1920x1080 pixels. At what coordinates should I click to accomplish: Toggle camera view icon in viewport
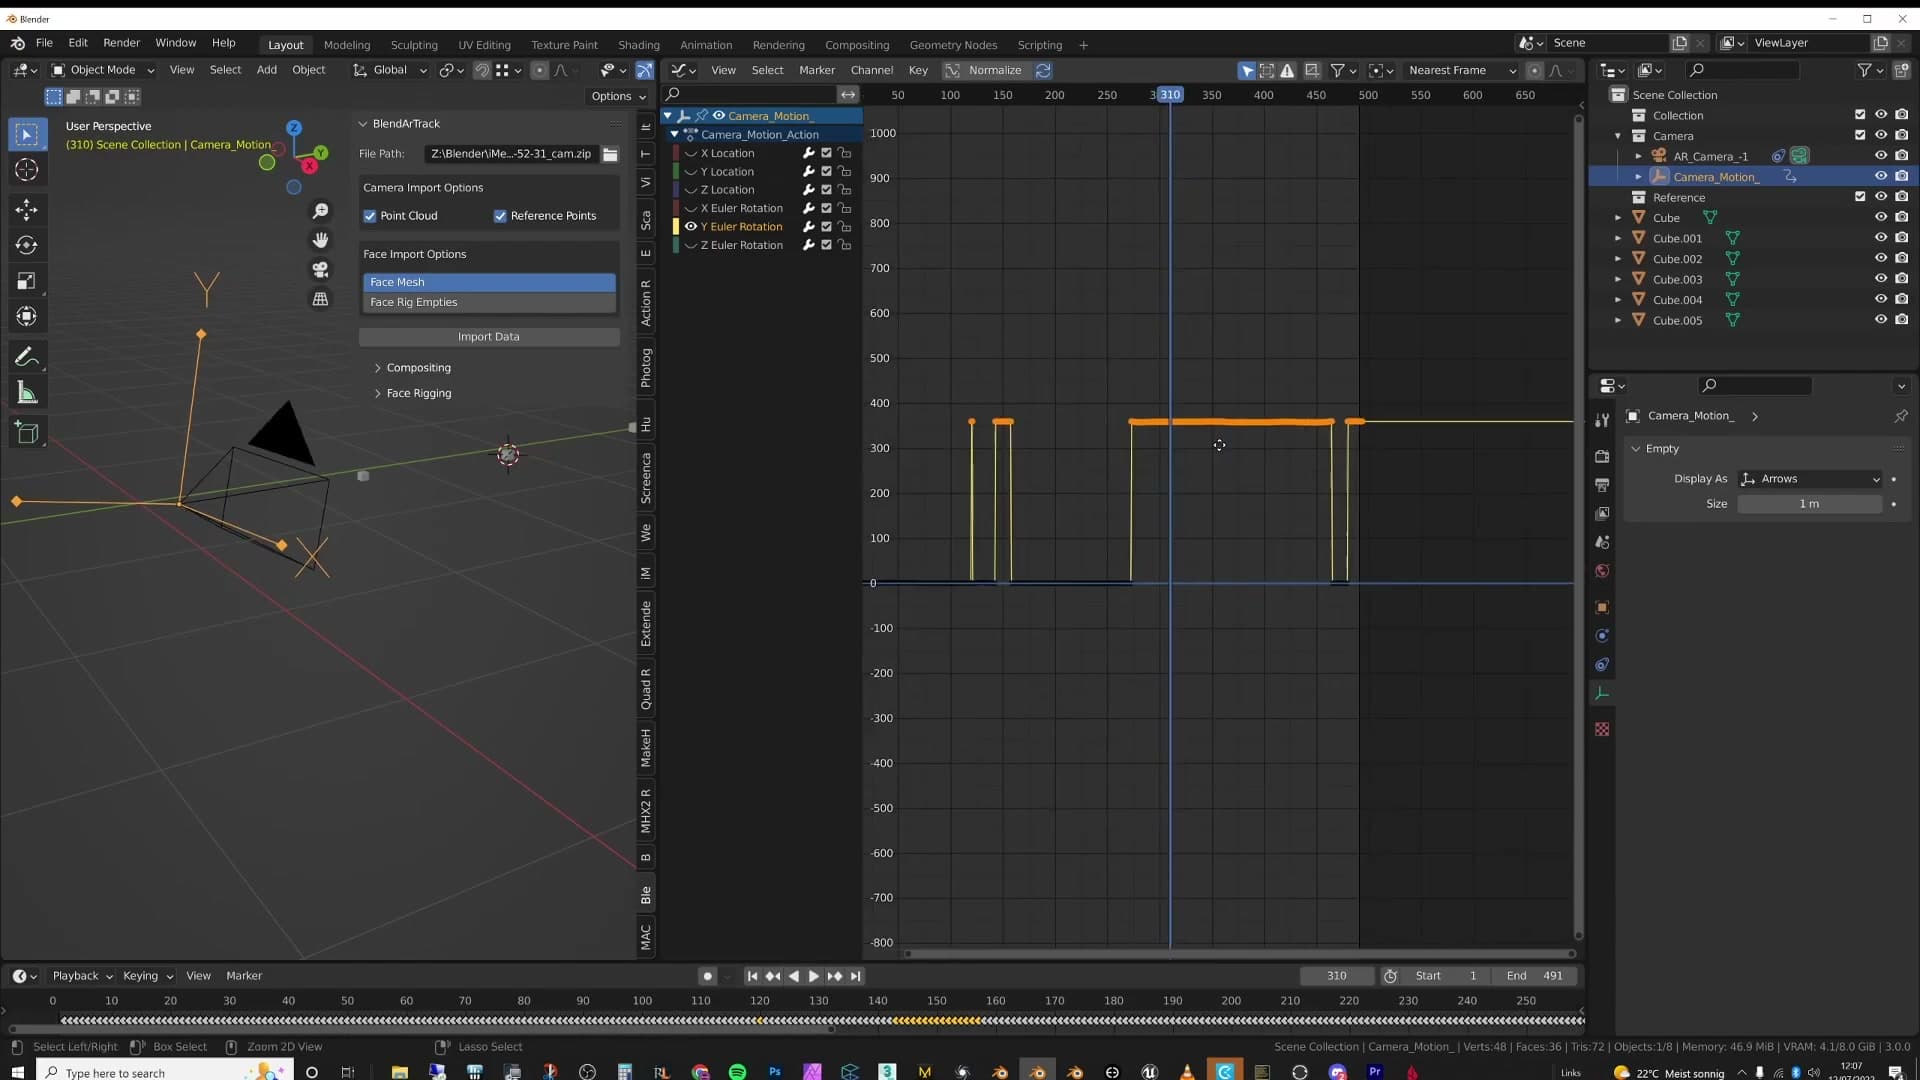tap(320, 270)
